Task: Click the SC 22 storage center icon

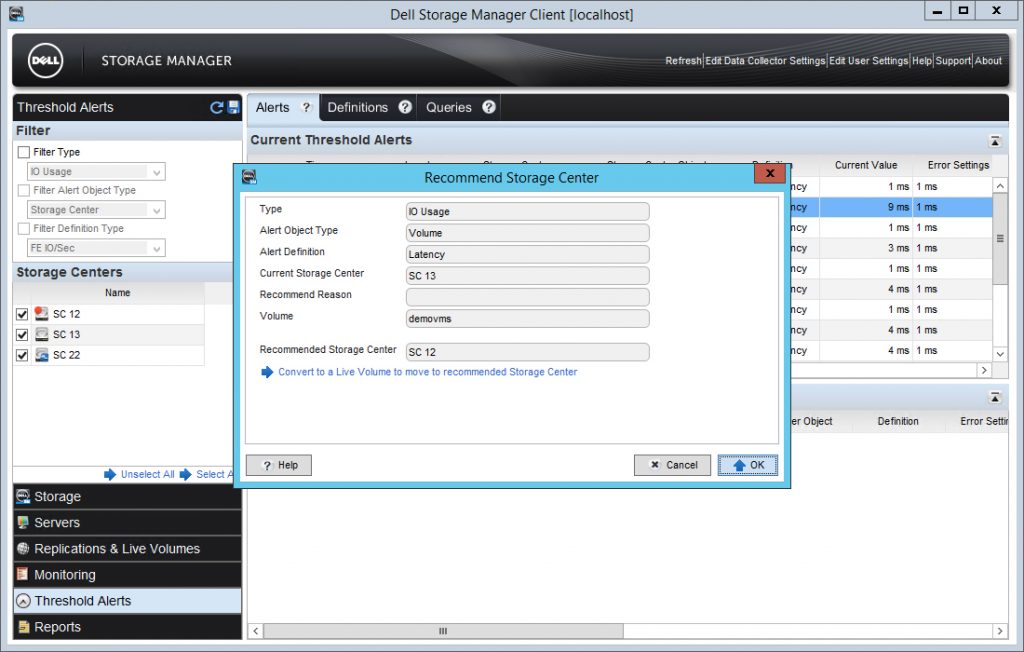Action: (x=41, y=355)
